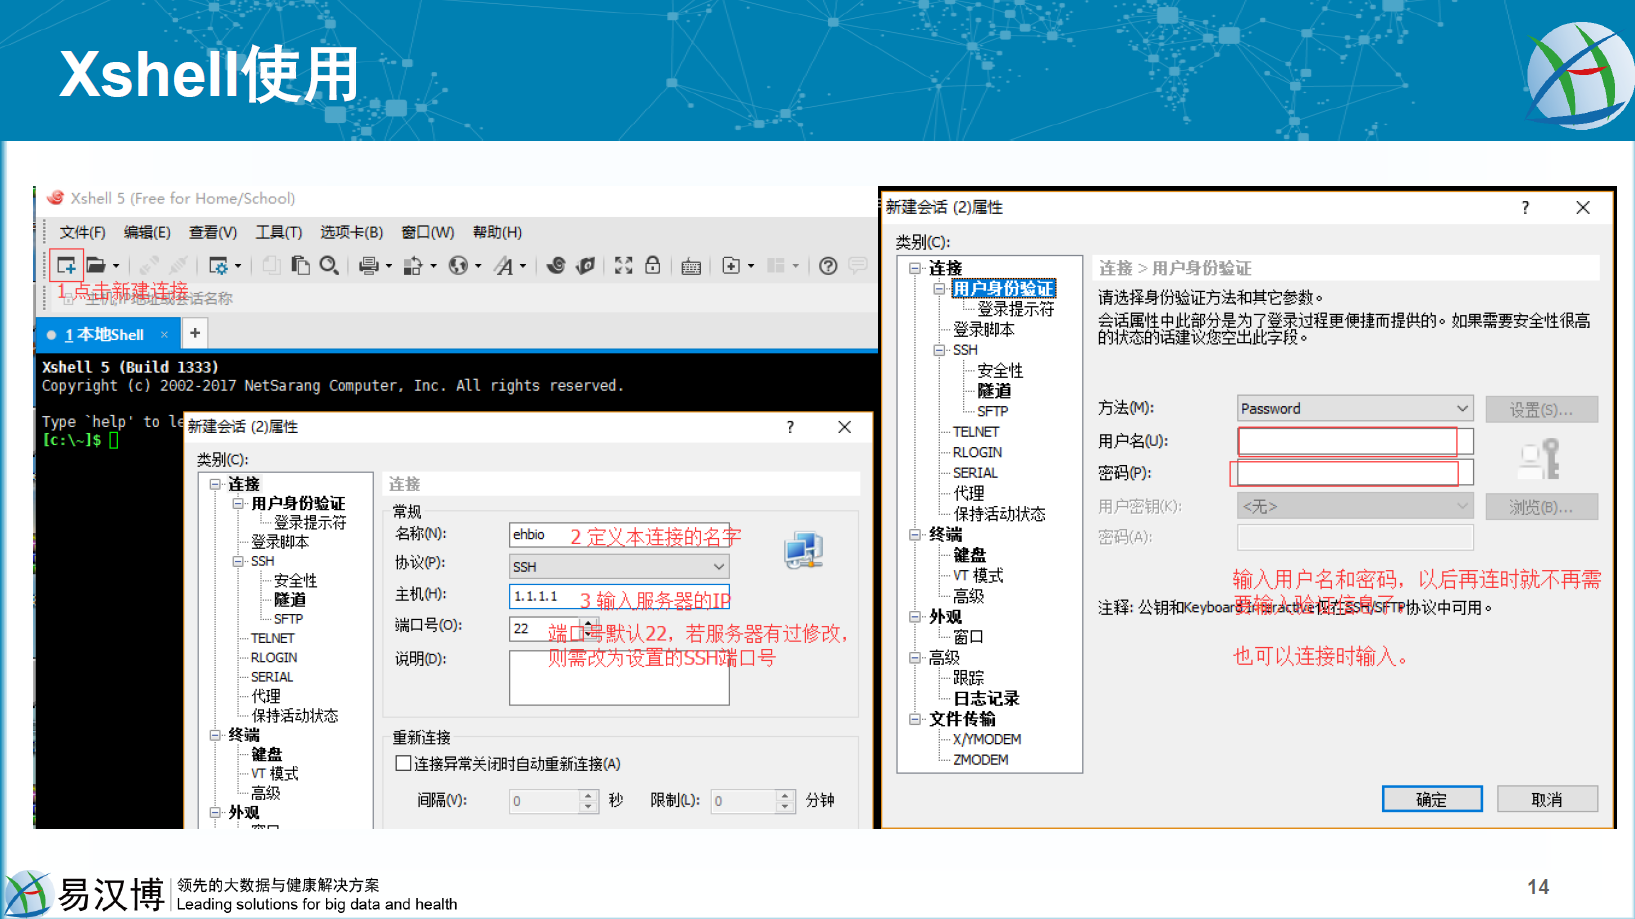Screen dimensions: 1635x919
Task: Open dropdown arrow beside properties gear icon
Action: [238, 266]
